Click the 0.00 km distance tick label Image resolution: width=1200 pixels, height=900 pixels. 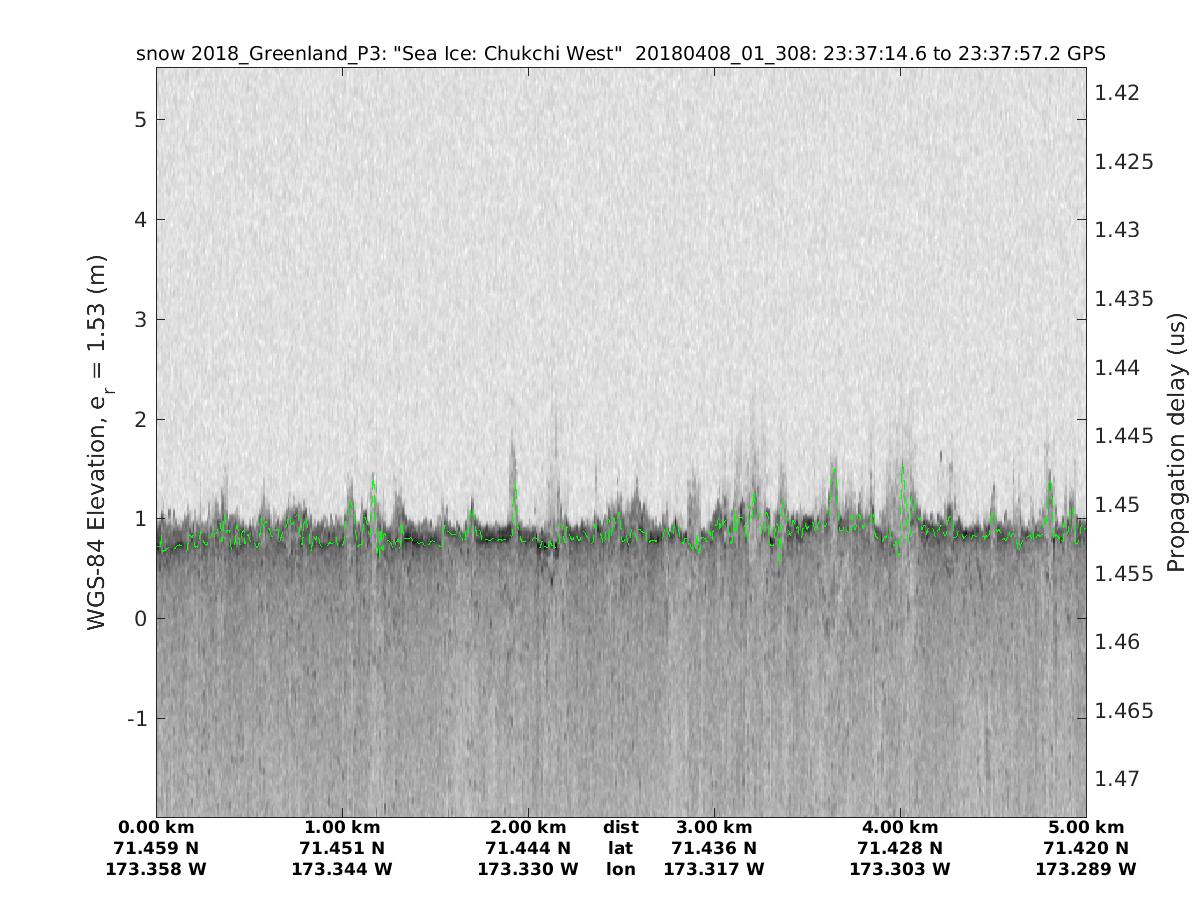156,827
